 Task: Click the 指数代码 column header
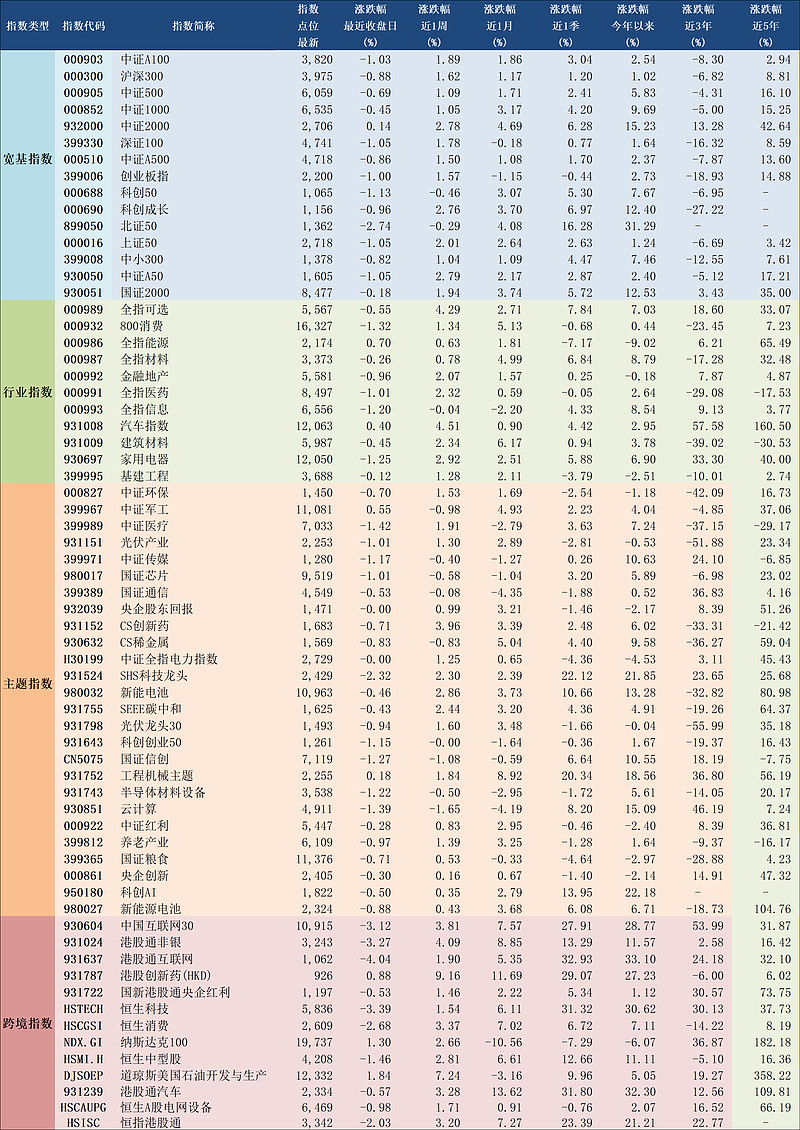tap(82, 25)
